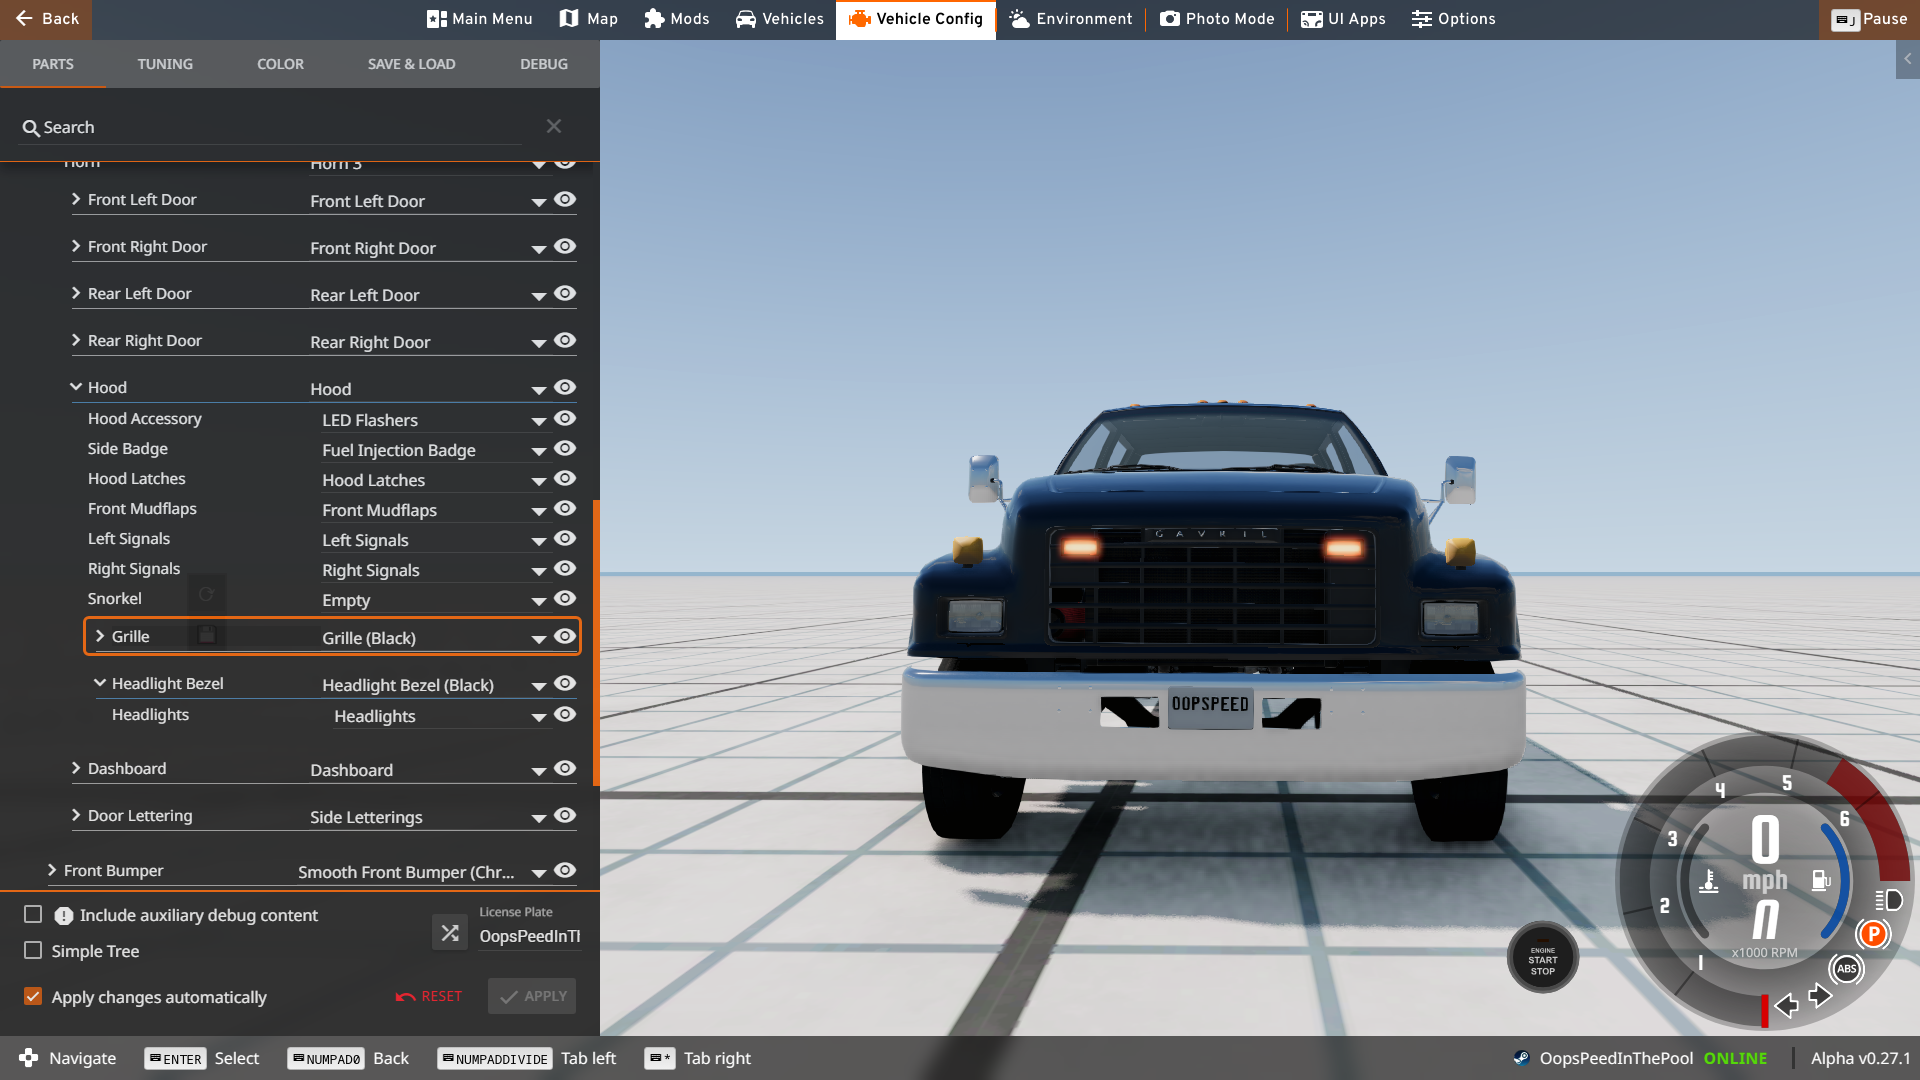Viewport: 1920px width, 1080px height.
Task: Click the License Plate text field
Action: (x=529, y=936)
